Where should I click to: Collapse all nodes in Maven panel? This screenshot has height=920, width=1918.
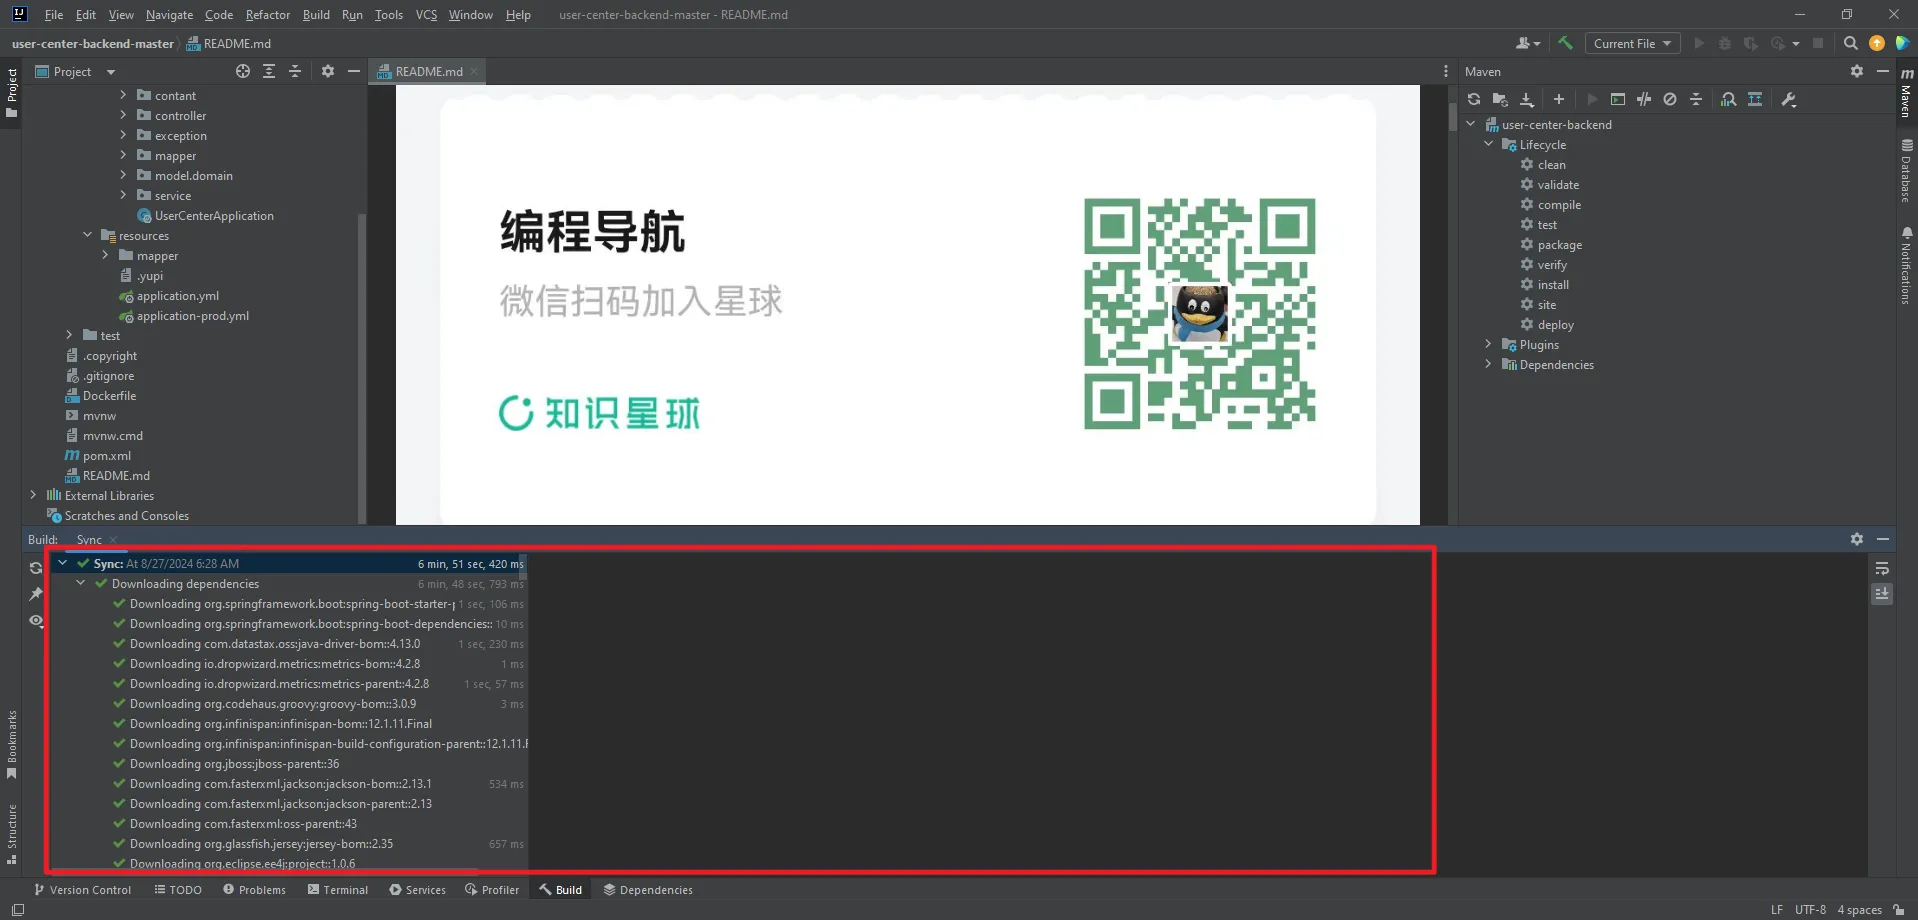1696,99
